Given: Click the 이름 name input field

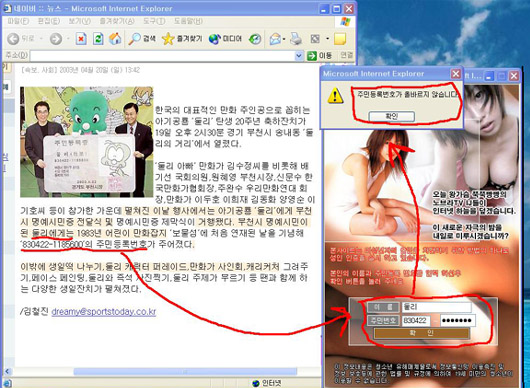Looking at the screenshot, I should pyautogui.click(x=436, y=307).
